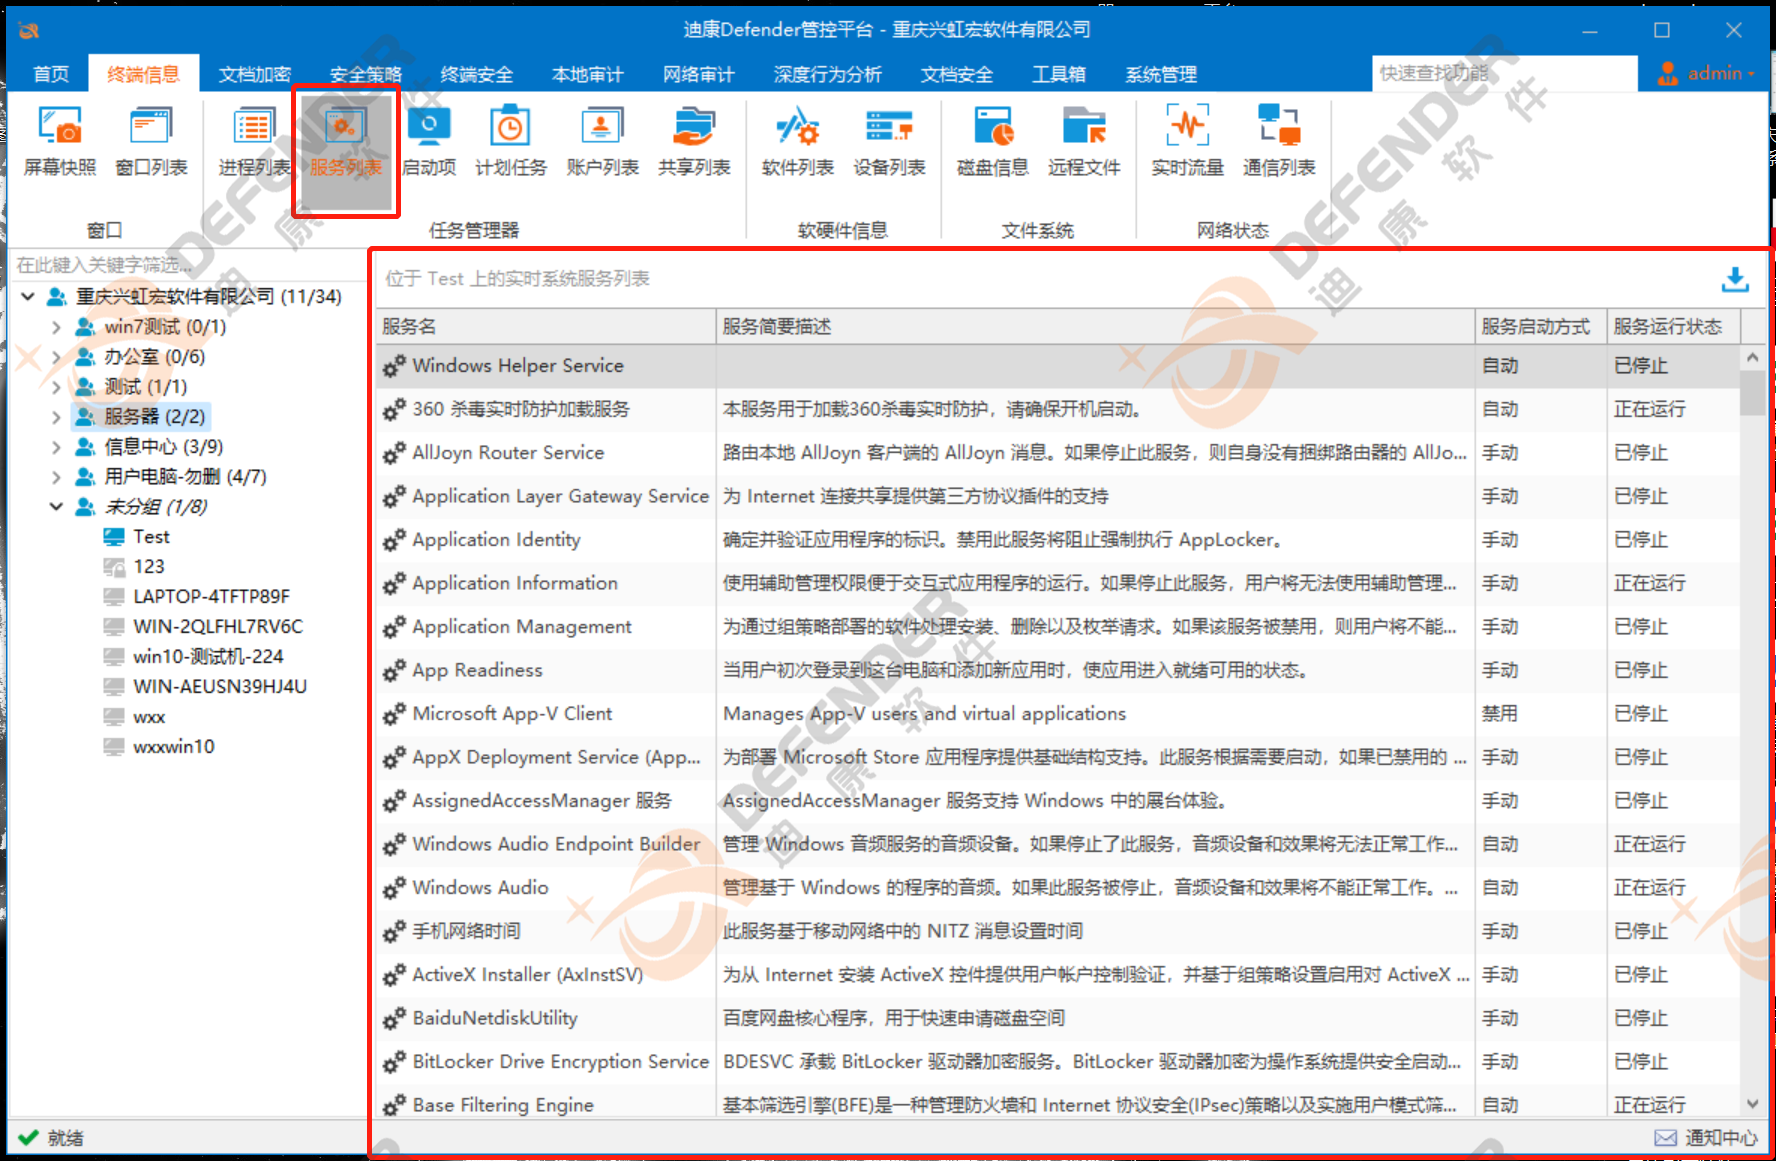Screen dimensions: 1776x1161
Task: Select the WIN-AEUSN39HJ4U computer
Action: 220,687
